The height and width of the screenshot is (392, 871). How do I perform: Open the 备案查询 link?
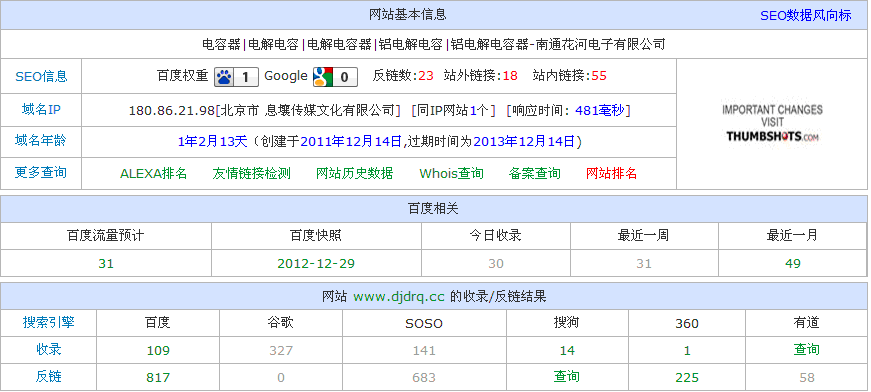tap(534, 174)
